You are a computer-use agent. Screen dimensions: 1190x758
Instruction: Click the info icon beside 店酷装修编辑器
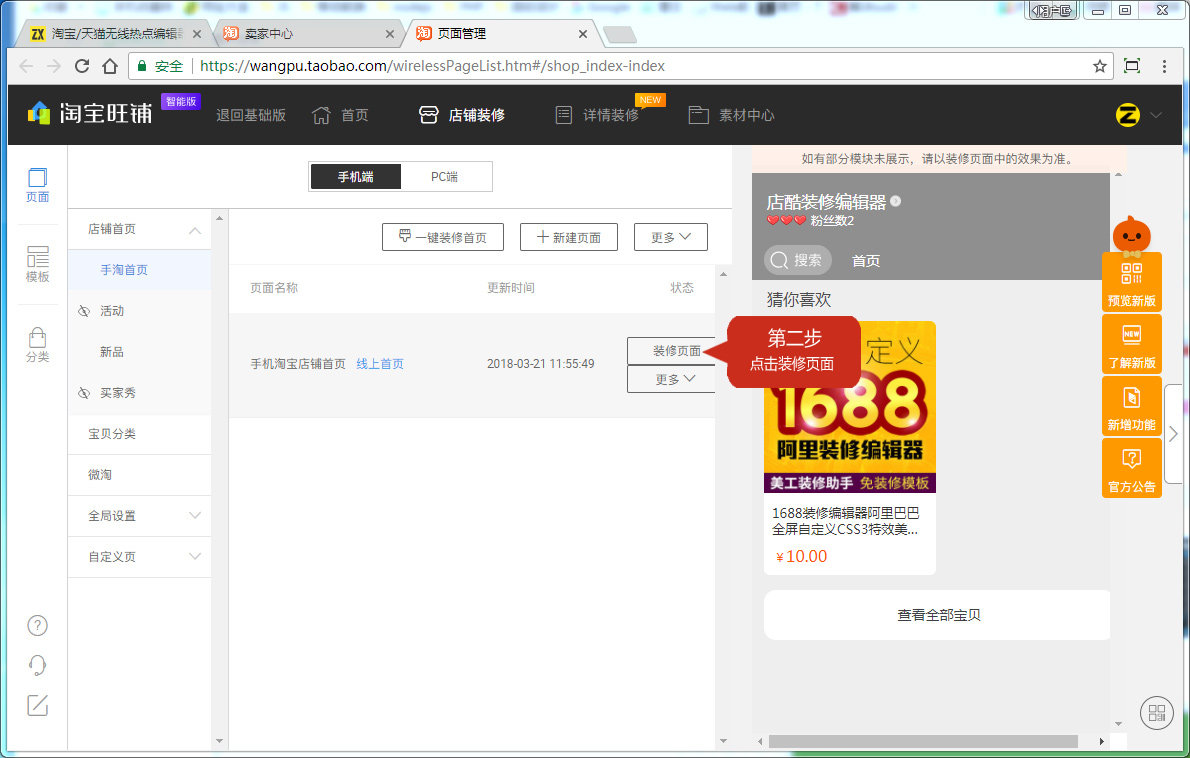[x=896, y=201]
